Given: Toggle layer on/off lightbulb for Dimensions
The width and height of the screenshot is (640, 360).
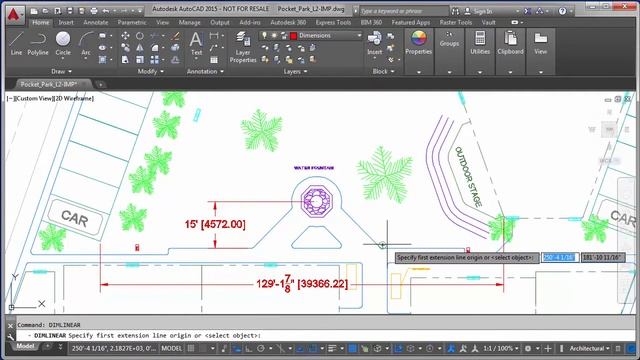Looking at the screenshot, I should pyautogui.click(x=264, y=36).
